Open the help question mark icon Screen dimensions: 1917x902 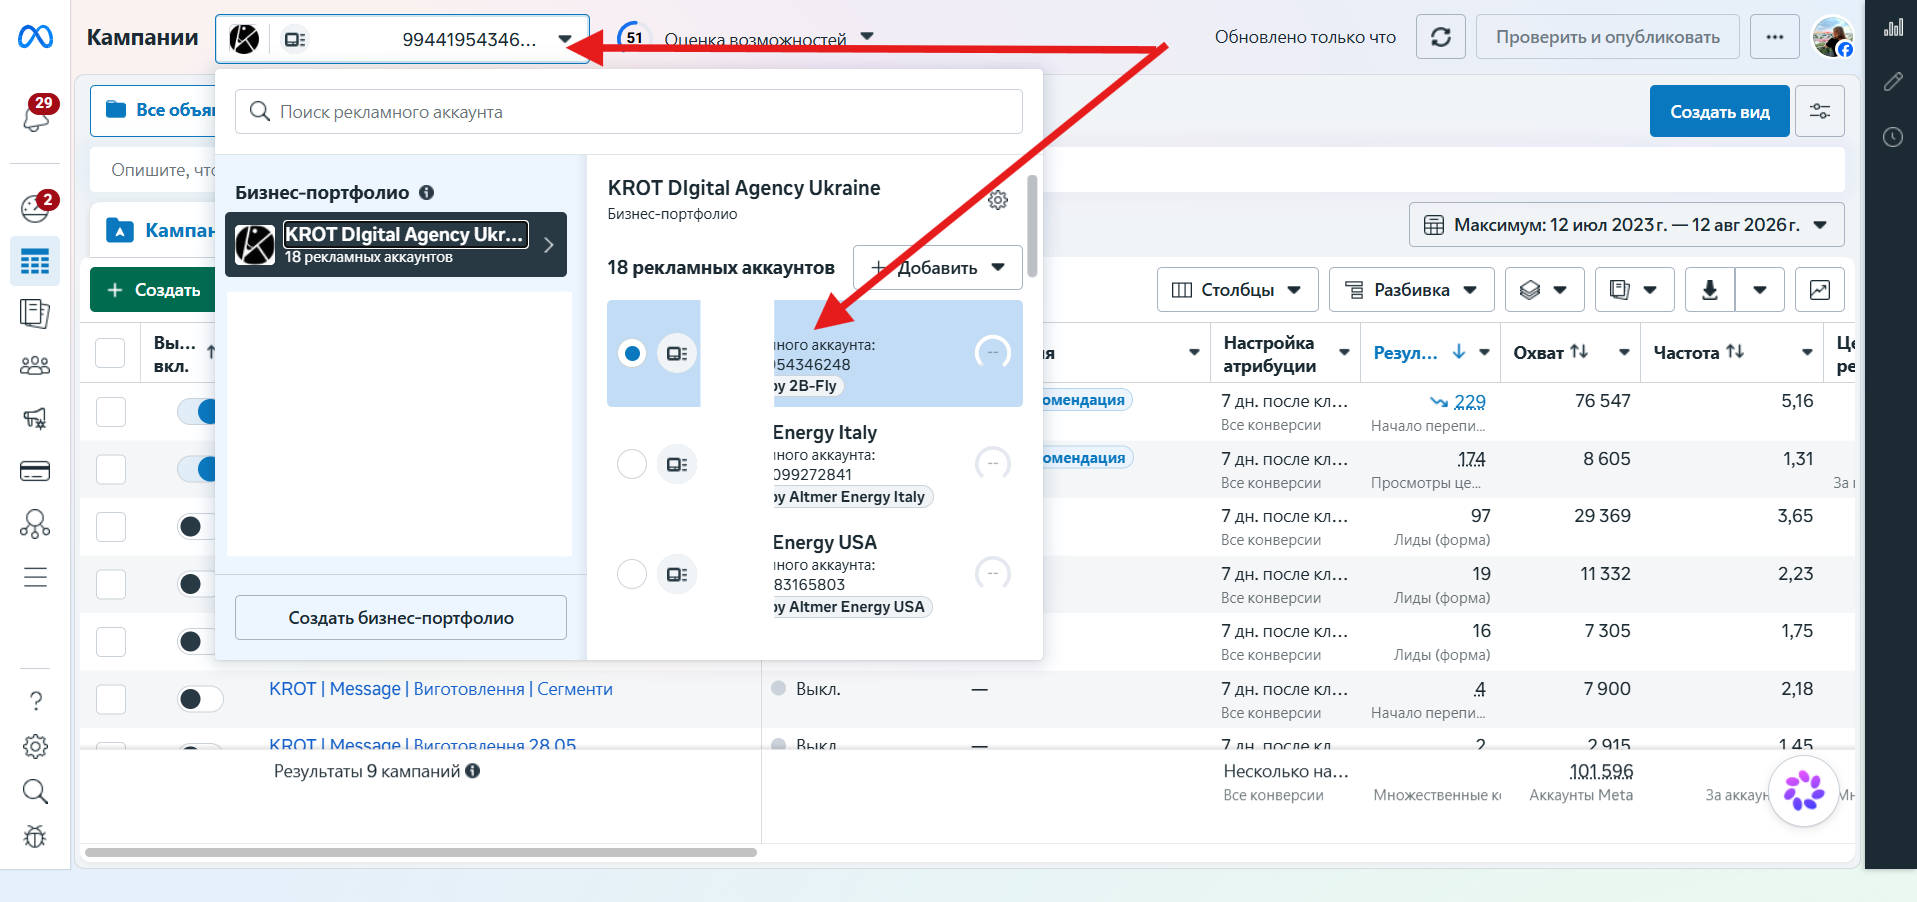pos(35,701)
